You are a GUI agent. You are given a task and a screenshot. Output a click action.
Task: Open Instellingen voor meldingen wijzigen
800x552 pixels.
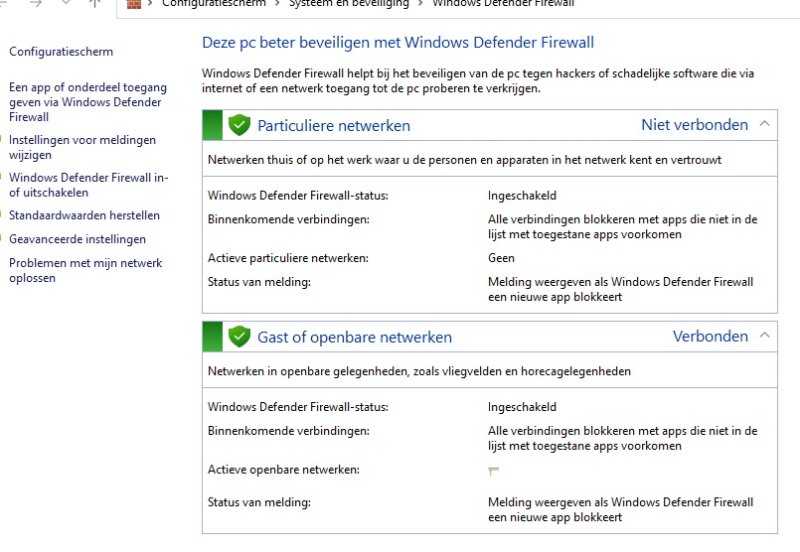(x=82, y=147)
